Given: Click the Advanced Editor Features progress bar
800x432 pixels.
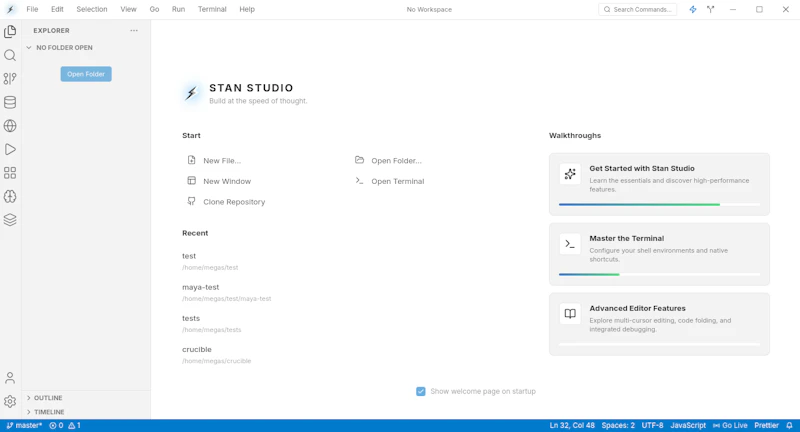Looking at the screenshot, I should [x=659, y=344].
